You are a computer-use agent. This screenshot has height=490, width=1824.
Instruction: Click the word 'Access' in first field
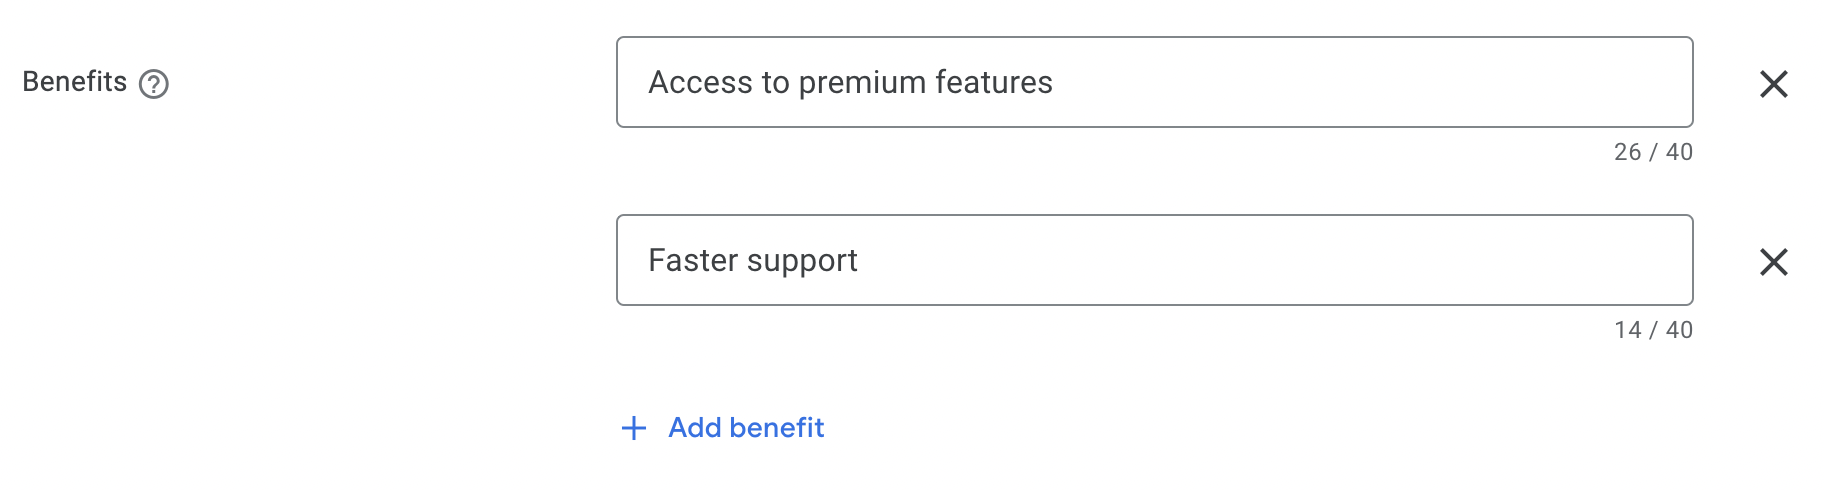click(x=700, y=83)
